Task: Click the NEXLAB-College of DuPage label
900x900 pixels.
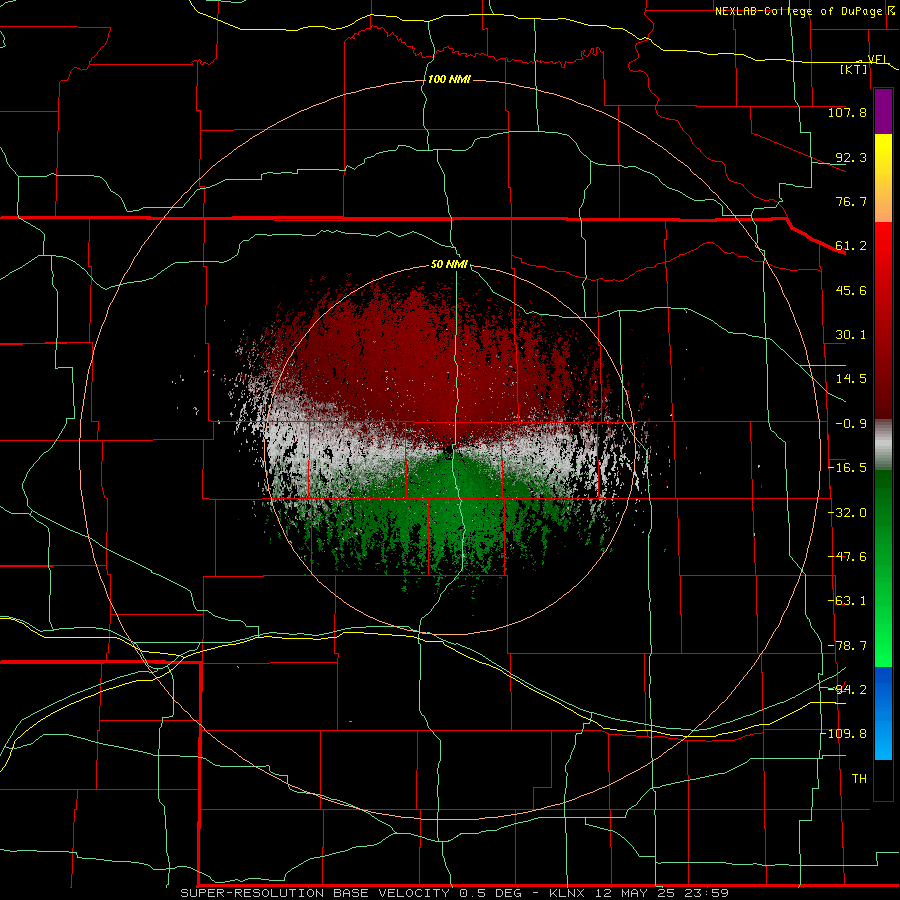Action: pyautogui.click(x=798, y=11)
